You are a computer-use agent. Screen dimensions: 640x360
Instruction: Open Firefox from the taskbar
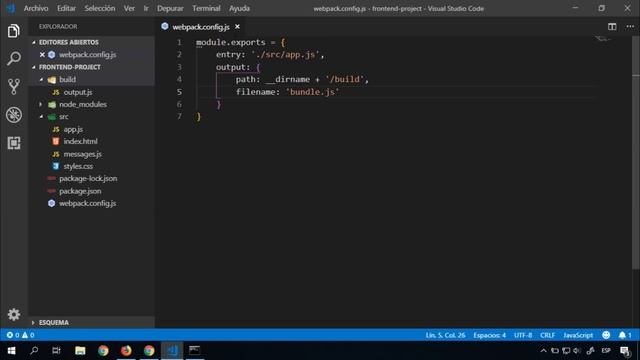pos(126,350)
